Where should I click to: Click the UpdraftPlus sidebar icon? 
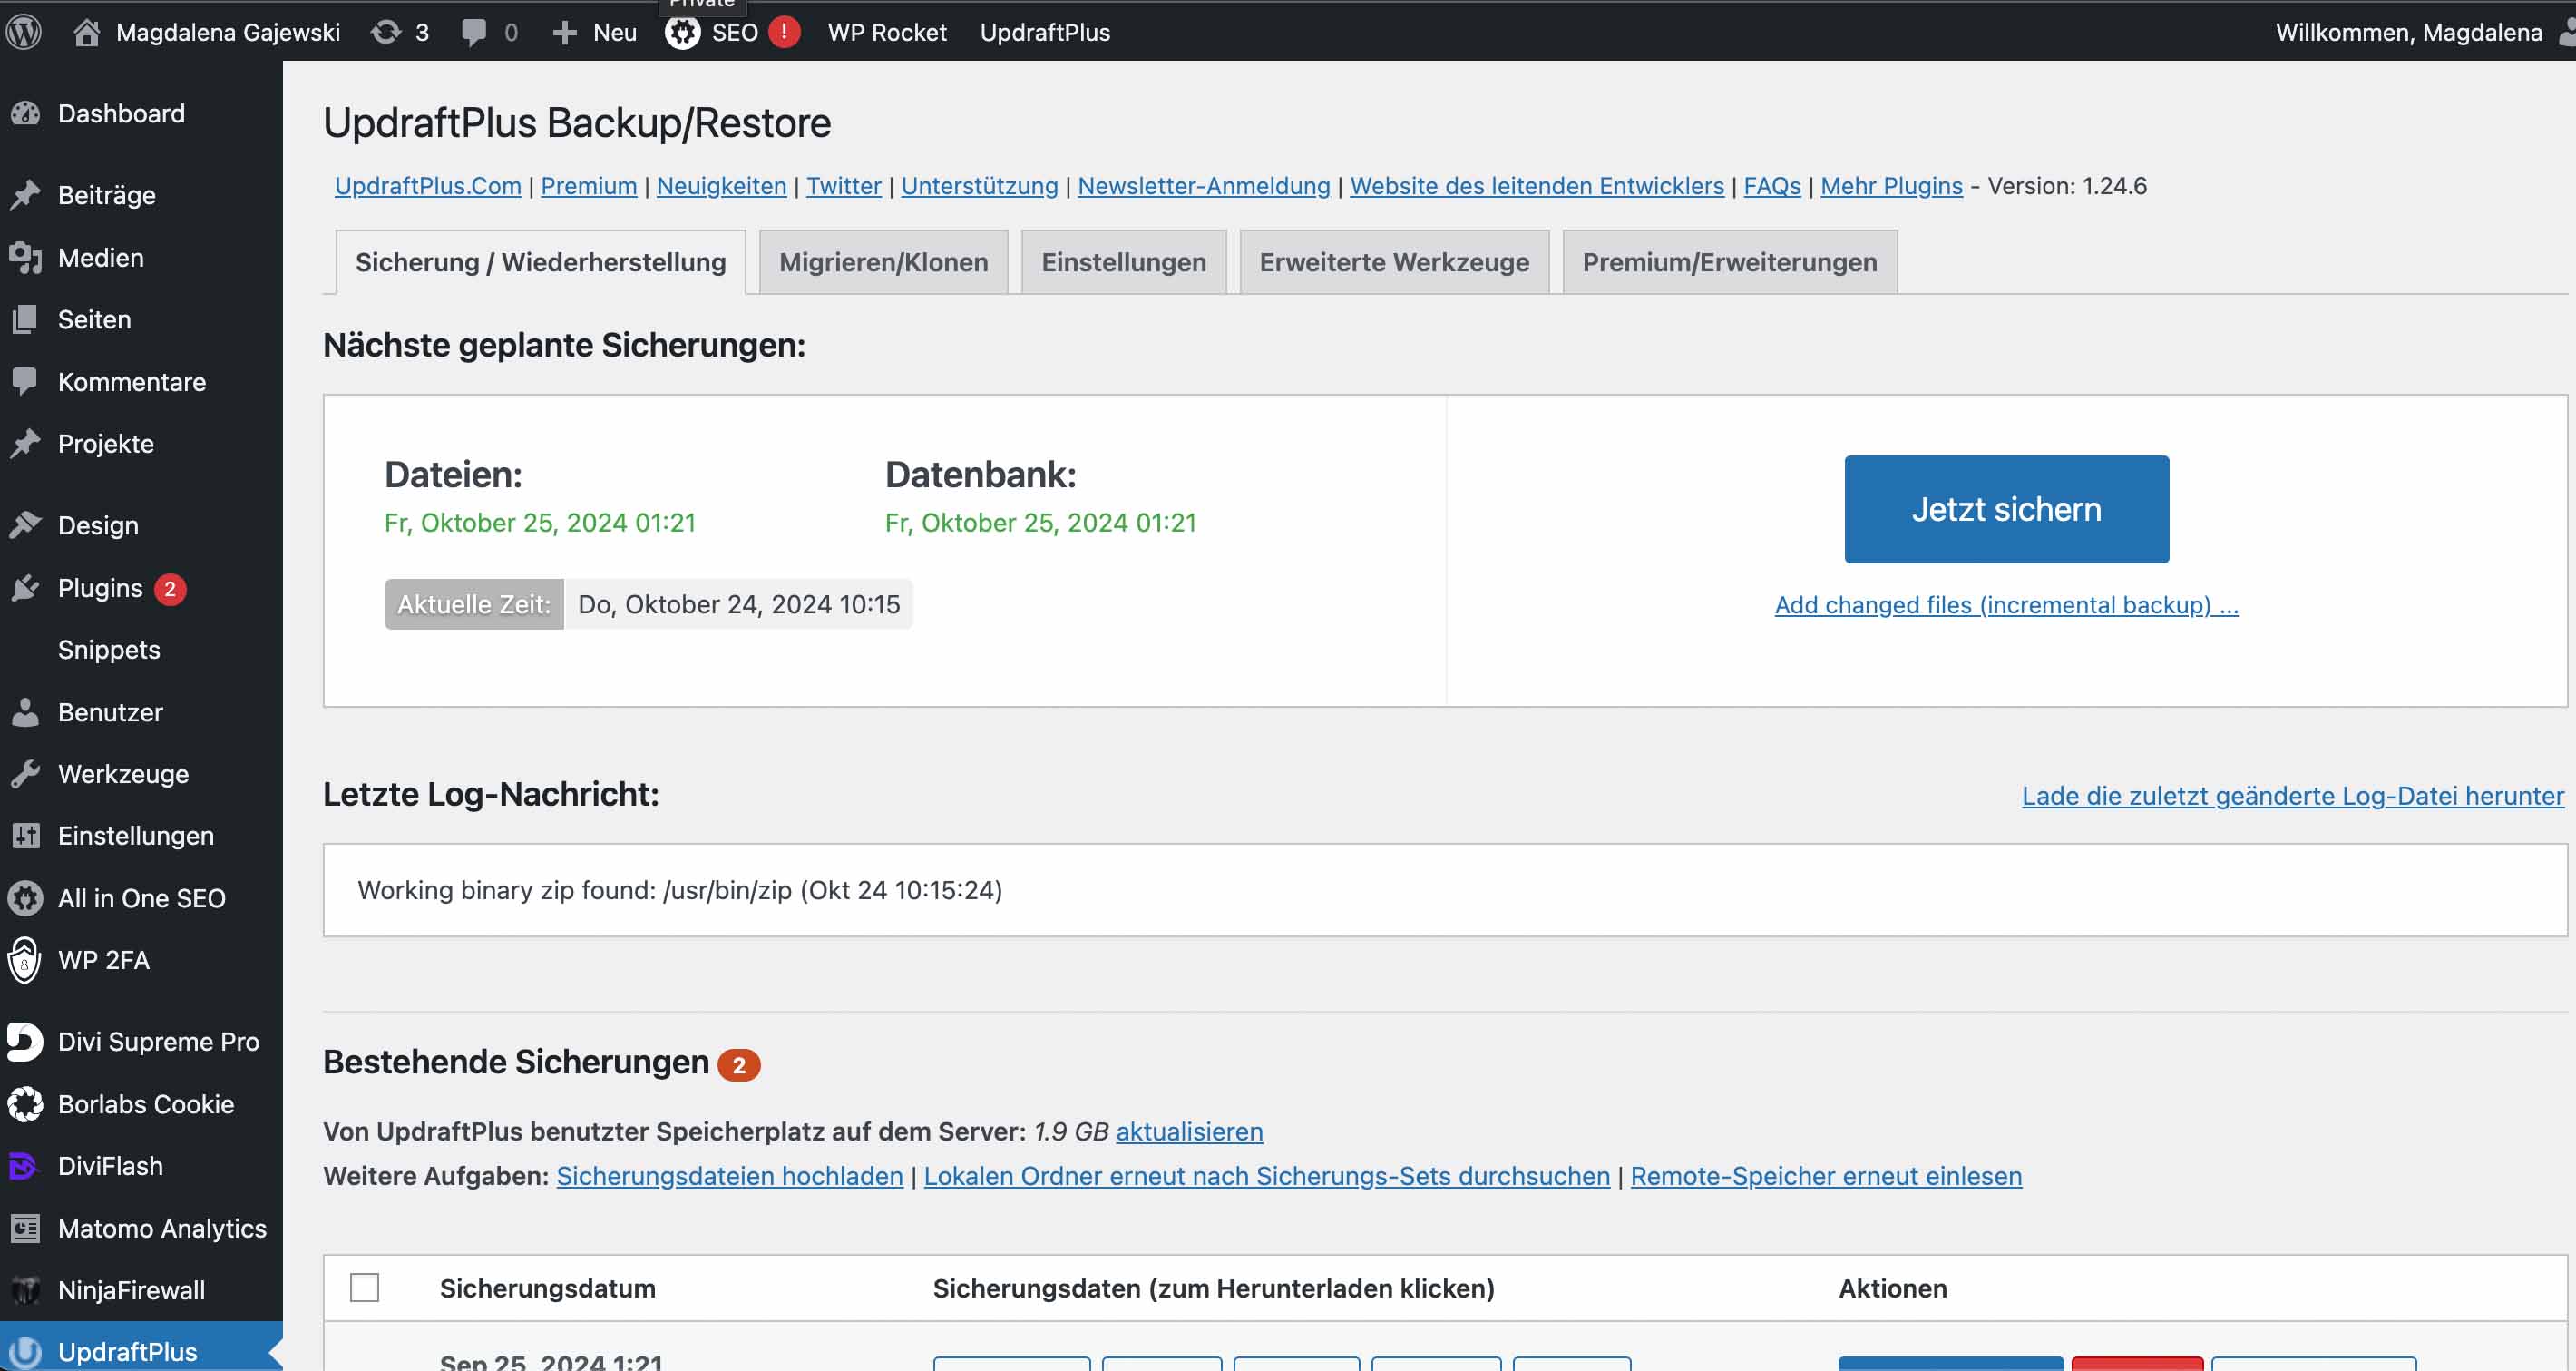pyautogui.click(x=25, y=1352)
